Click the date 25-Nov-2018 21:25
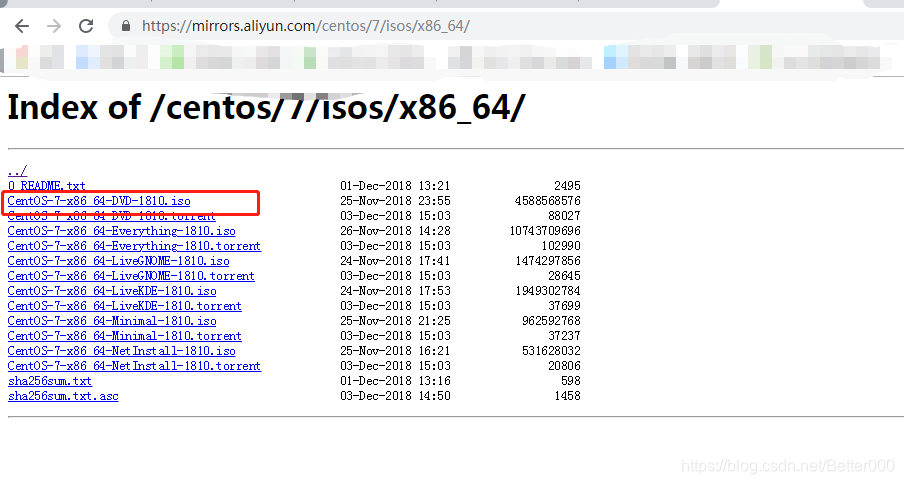This screenshot has height=484, width=904. coord(395,321)
